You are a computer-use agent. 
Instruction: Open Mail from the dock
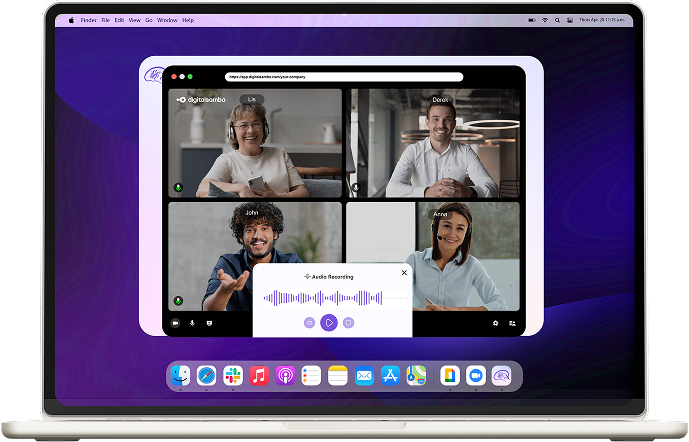point(364,376)
